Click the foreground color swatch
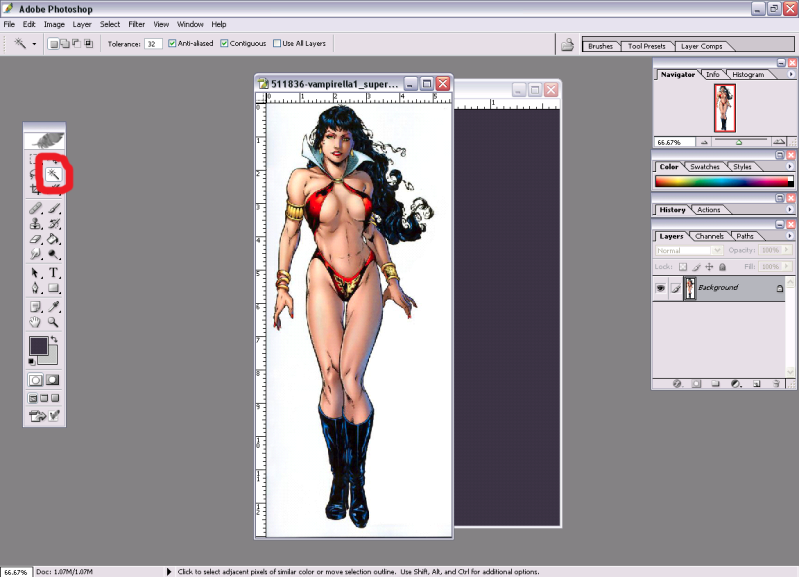 pos(38,346)
